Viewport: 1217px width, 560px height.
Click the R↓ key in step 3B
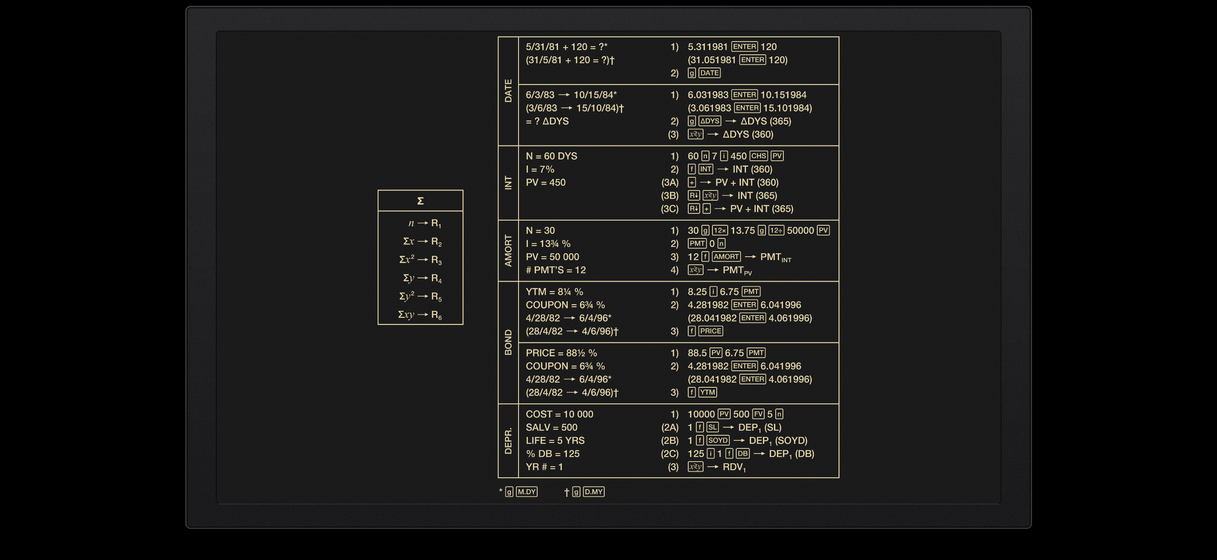click(x=694, y=195)
